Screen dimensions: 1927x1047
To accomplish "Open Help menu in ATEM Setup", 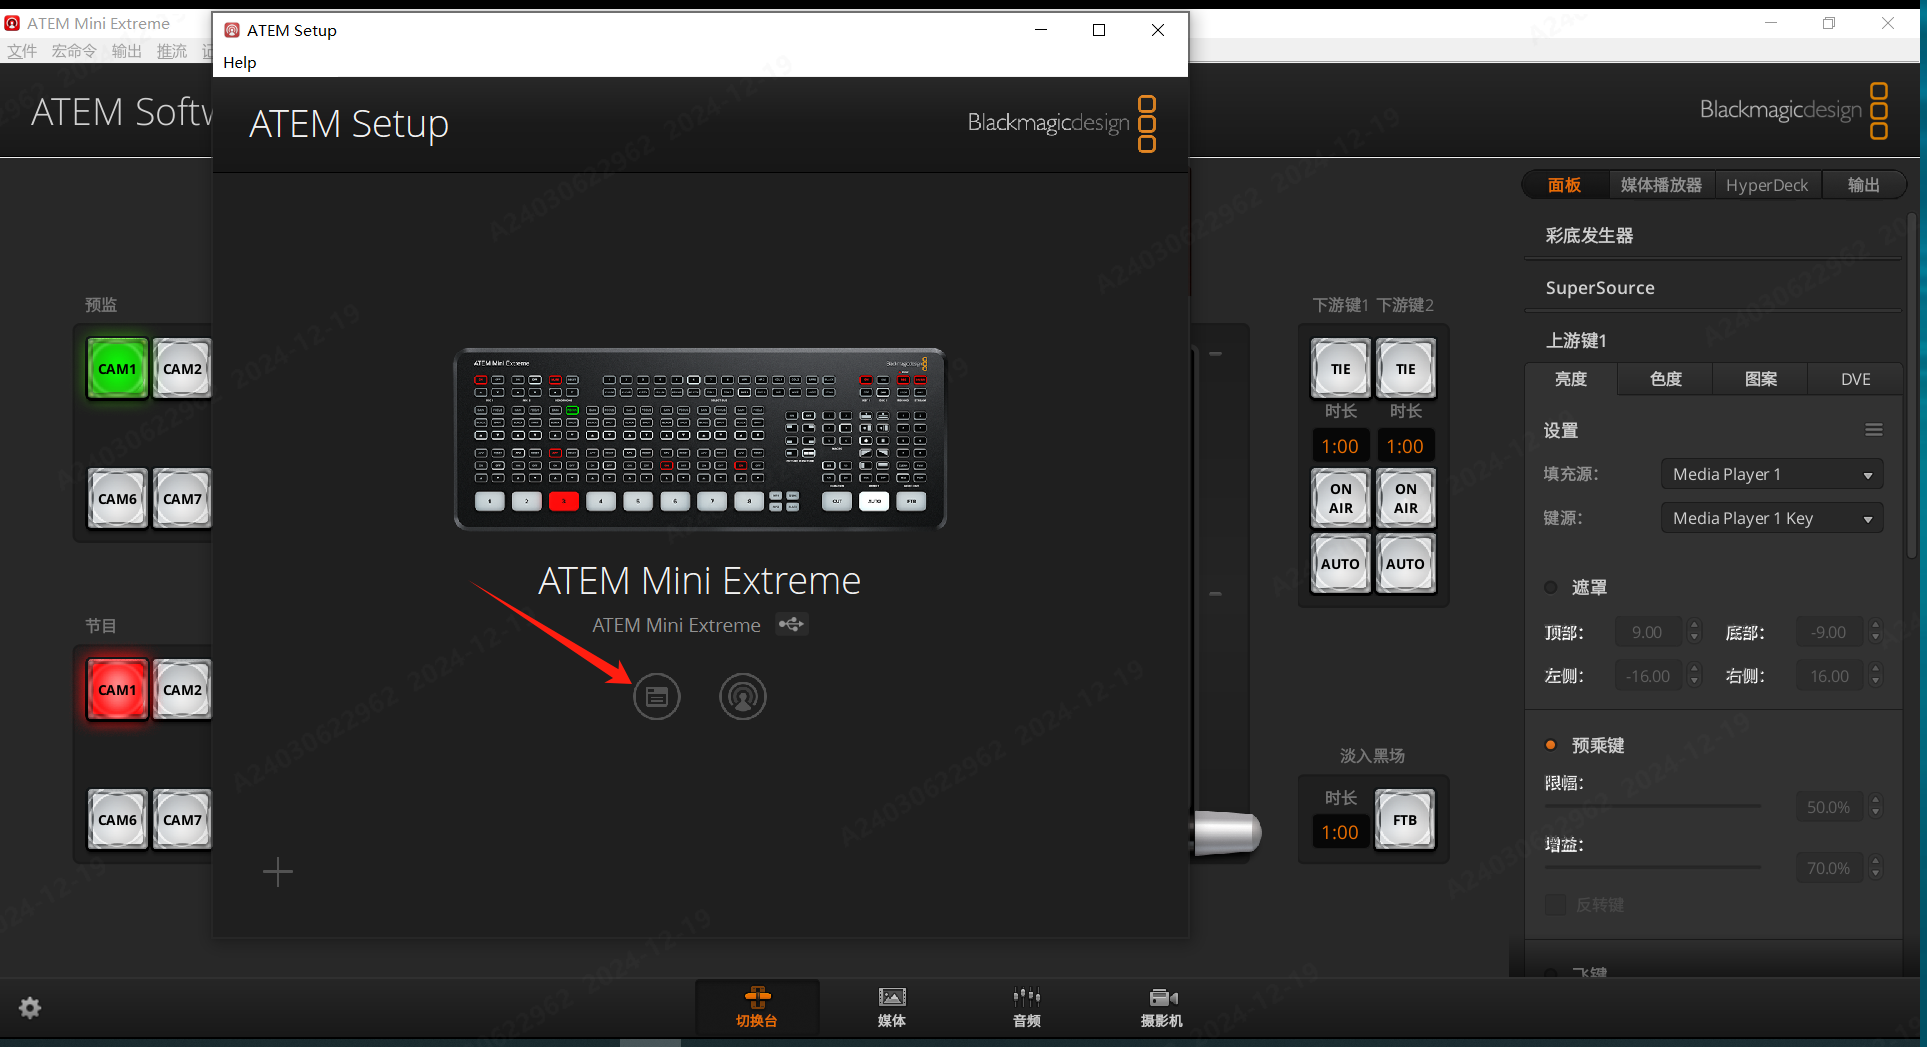I will pyautogui.click(x=240, y=62).
